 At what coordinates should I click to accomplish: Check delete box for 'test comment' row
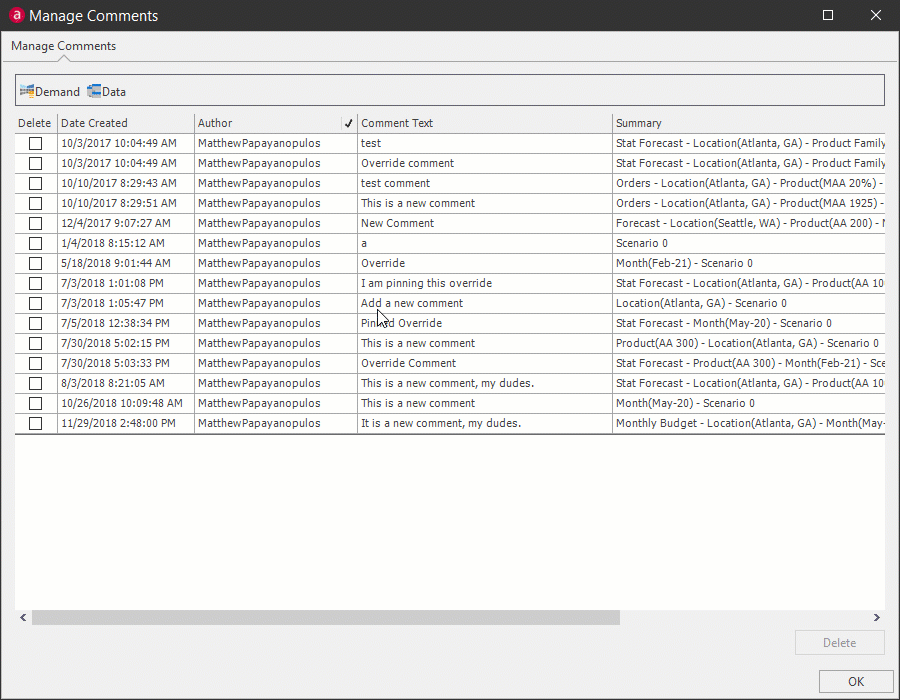(x=36, y=184)
